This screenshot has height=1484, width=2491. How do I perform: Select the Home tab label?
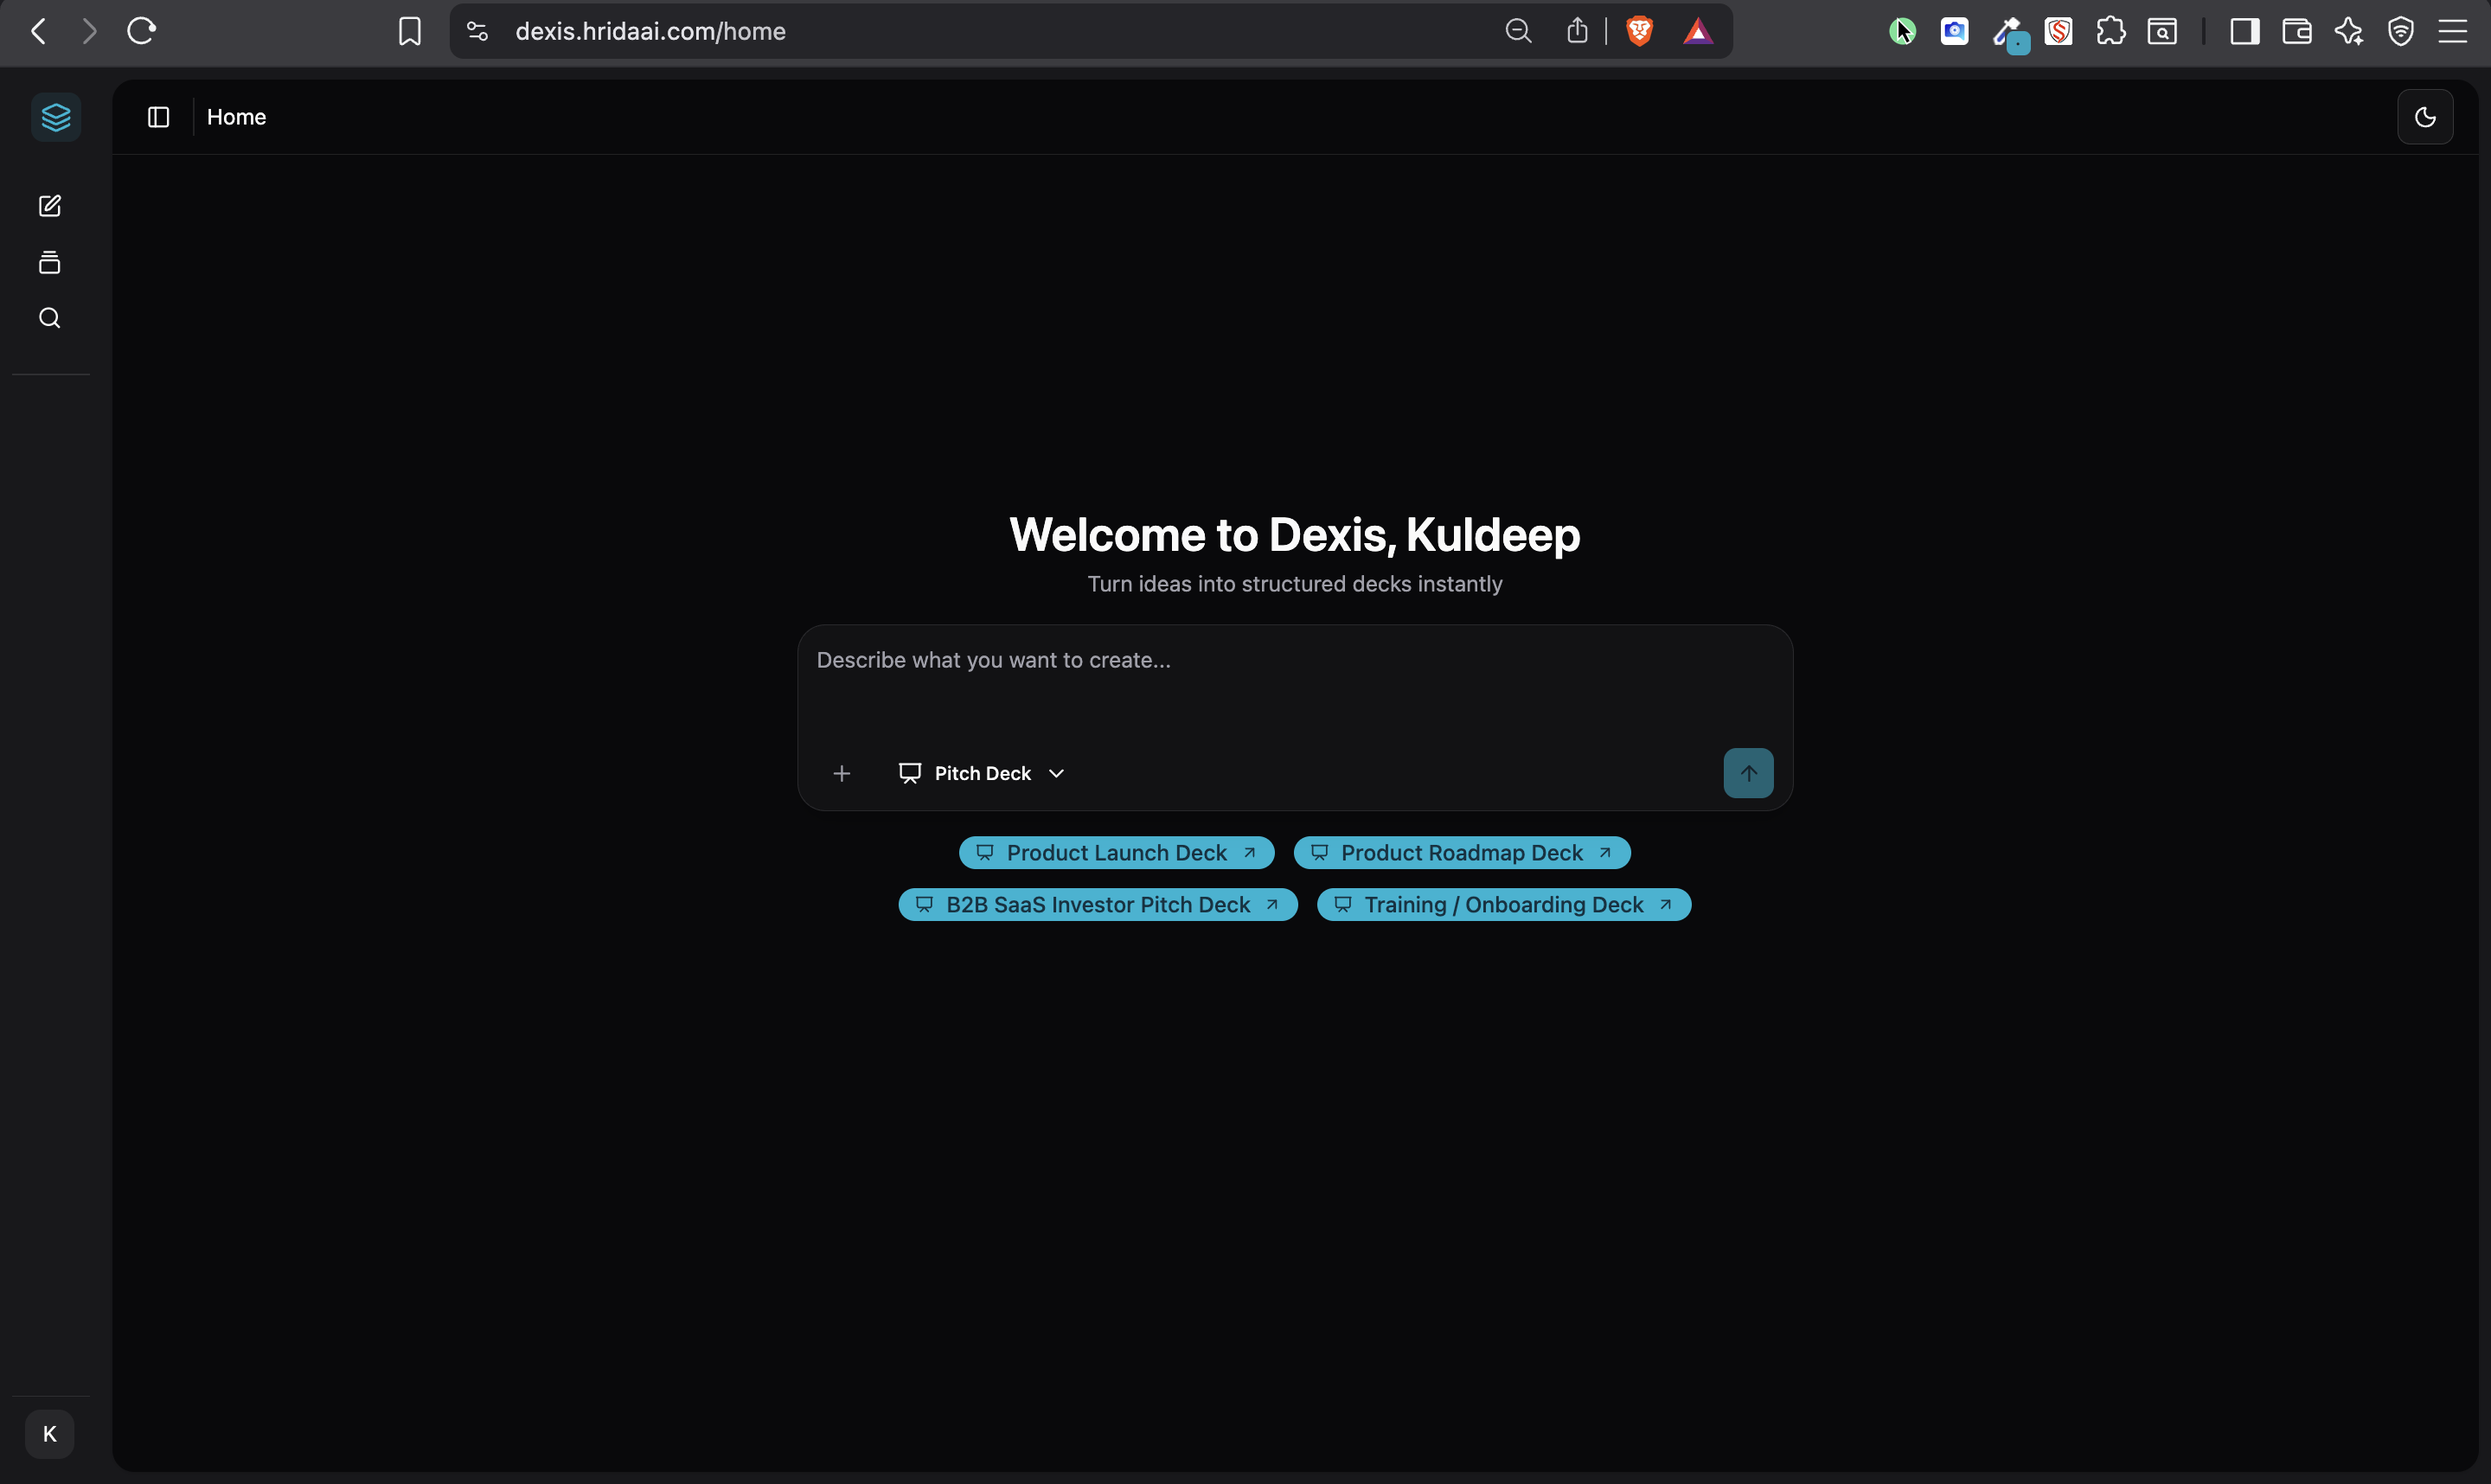click(236, 117)
